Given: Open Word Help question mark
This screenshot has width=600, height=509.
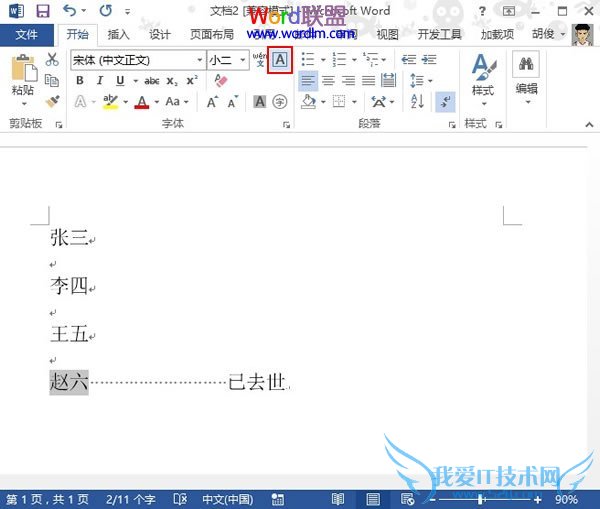Looking at the screenshot, I should [x=482, y=11].
